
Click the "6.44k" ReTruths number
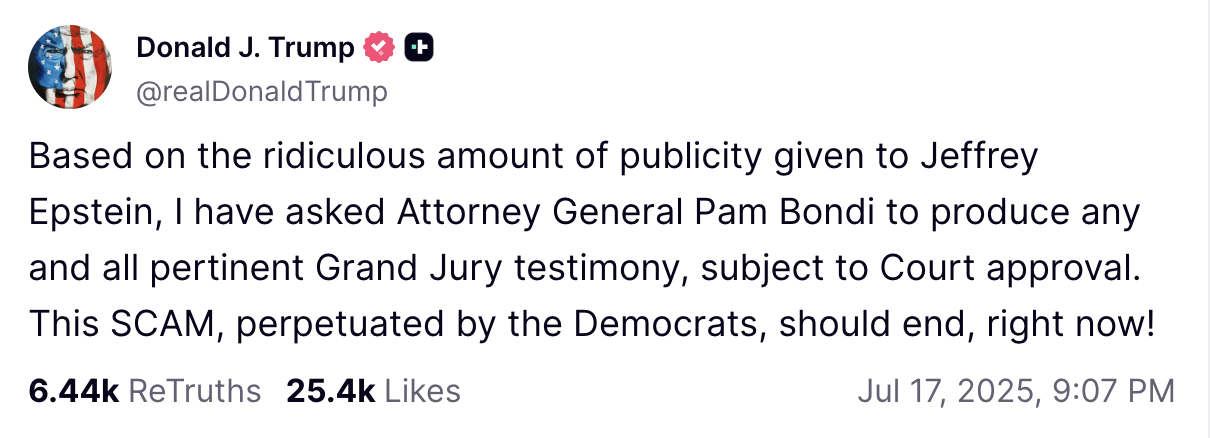pyautogui.click(x=73, y=391)
